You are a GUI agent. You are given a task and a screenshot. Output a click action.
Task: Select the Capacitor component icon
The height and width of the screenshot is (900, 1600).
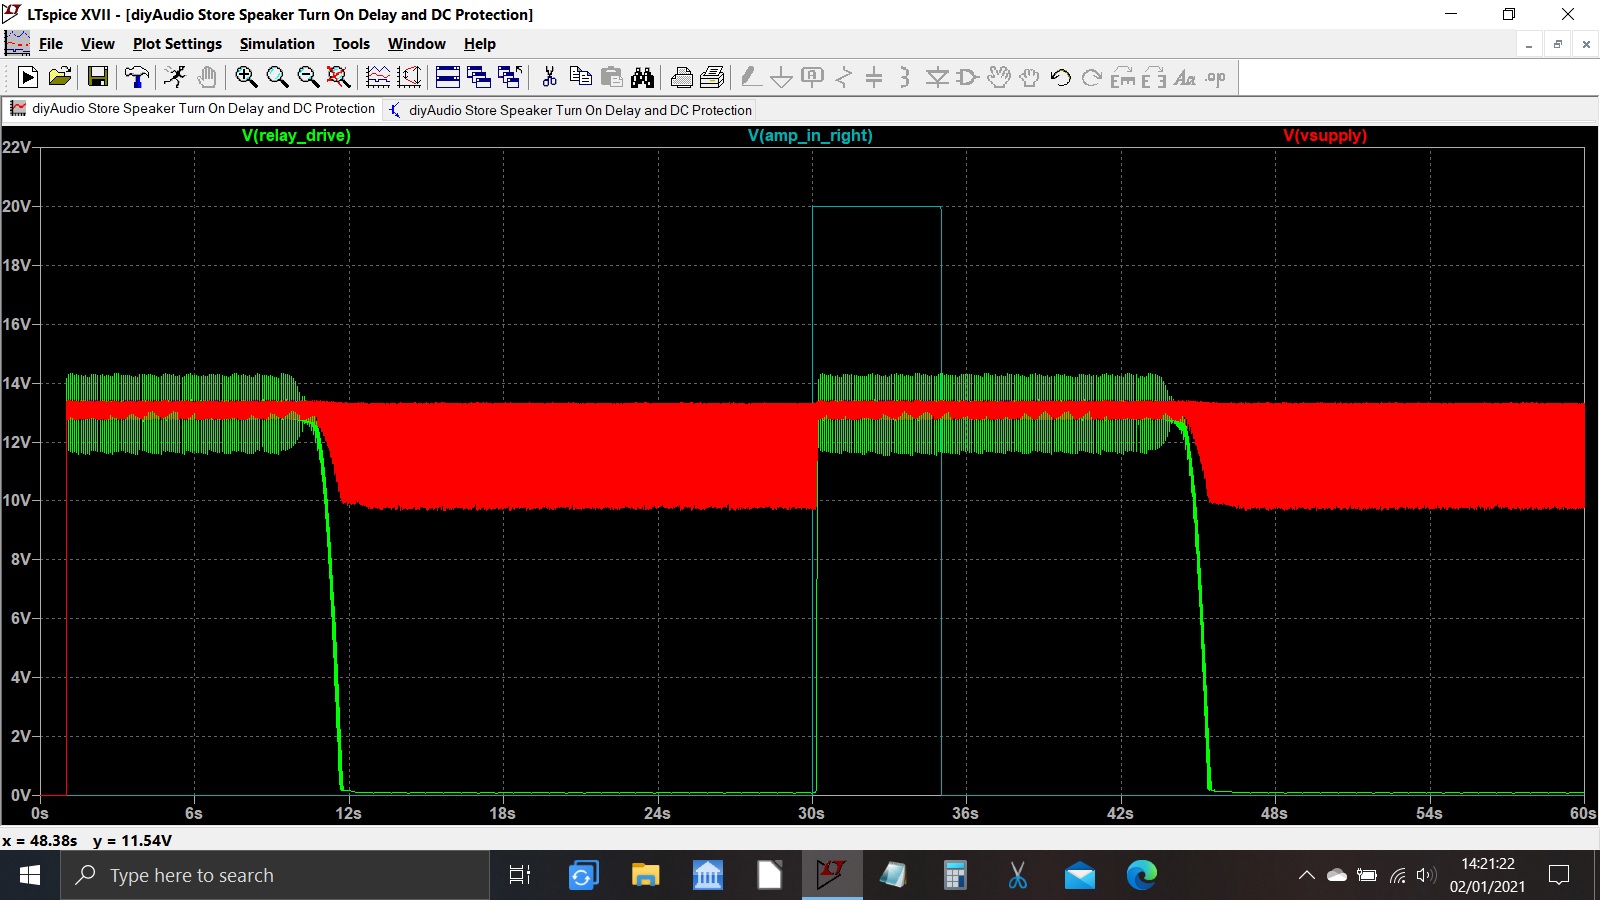[874, 77]
